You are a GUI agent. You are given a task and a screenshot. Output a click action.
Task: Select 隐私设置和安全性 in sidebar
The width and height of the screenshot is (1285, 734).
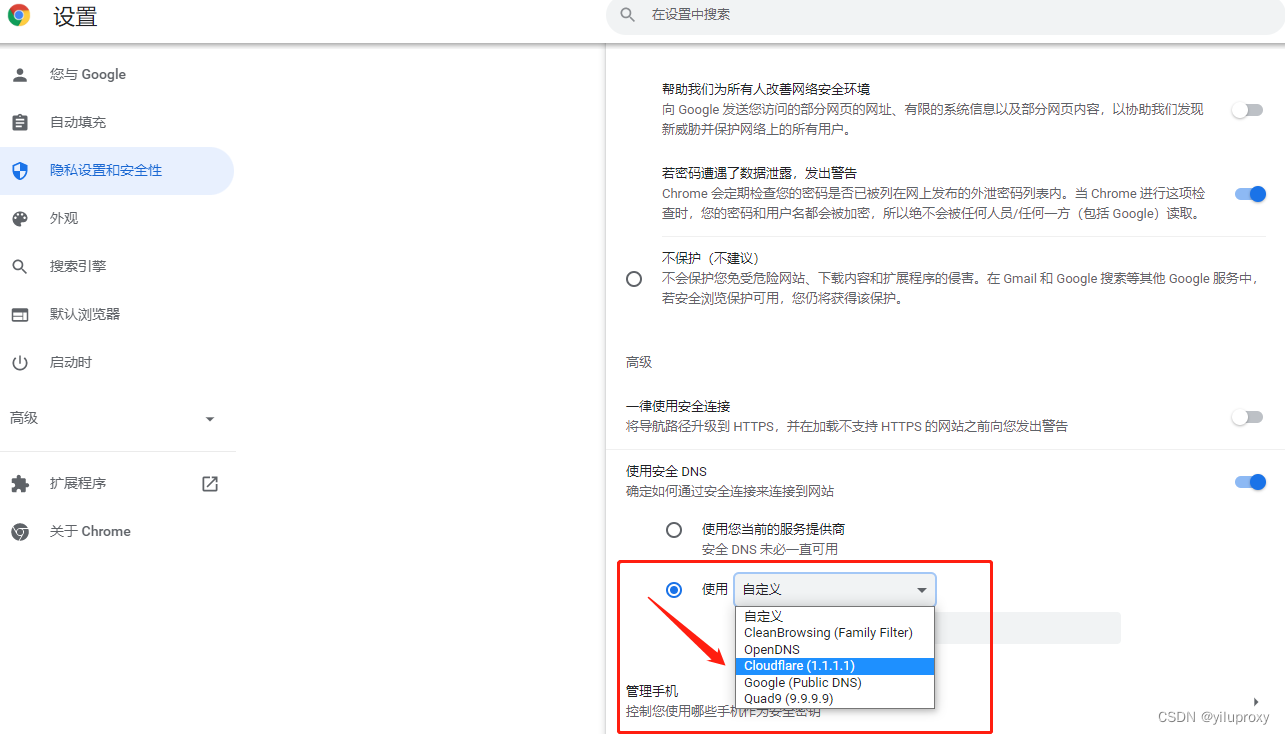click(117, 170)
